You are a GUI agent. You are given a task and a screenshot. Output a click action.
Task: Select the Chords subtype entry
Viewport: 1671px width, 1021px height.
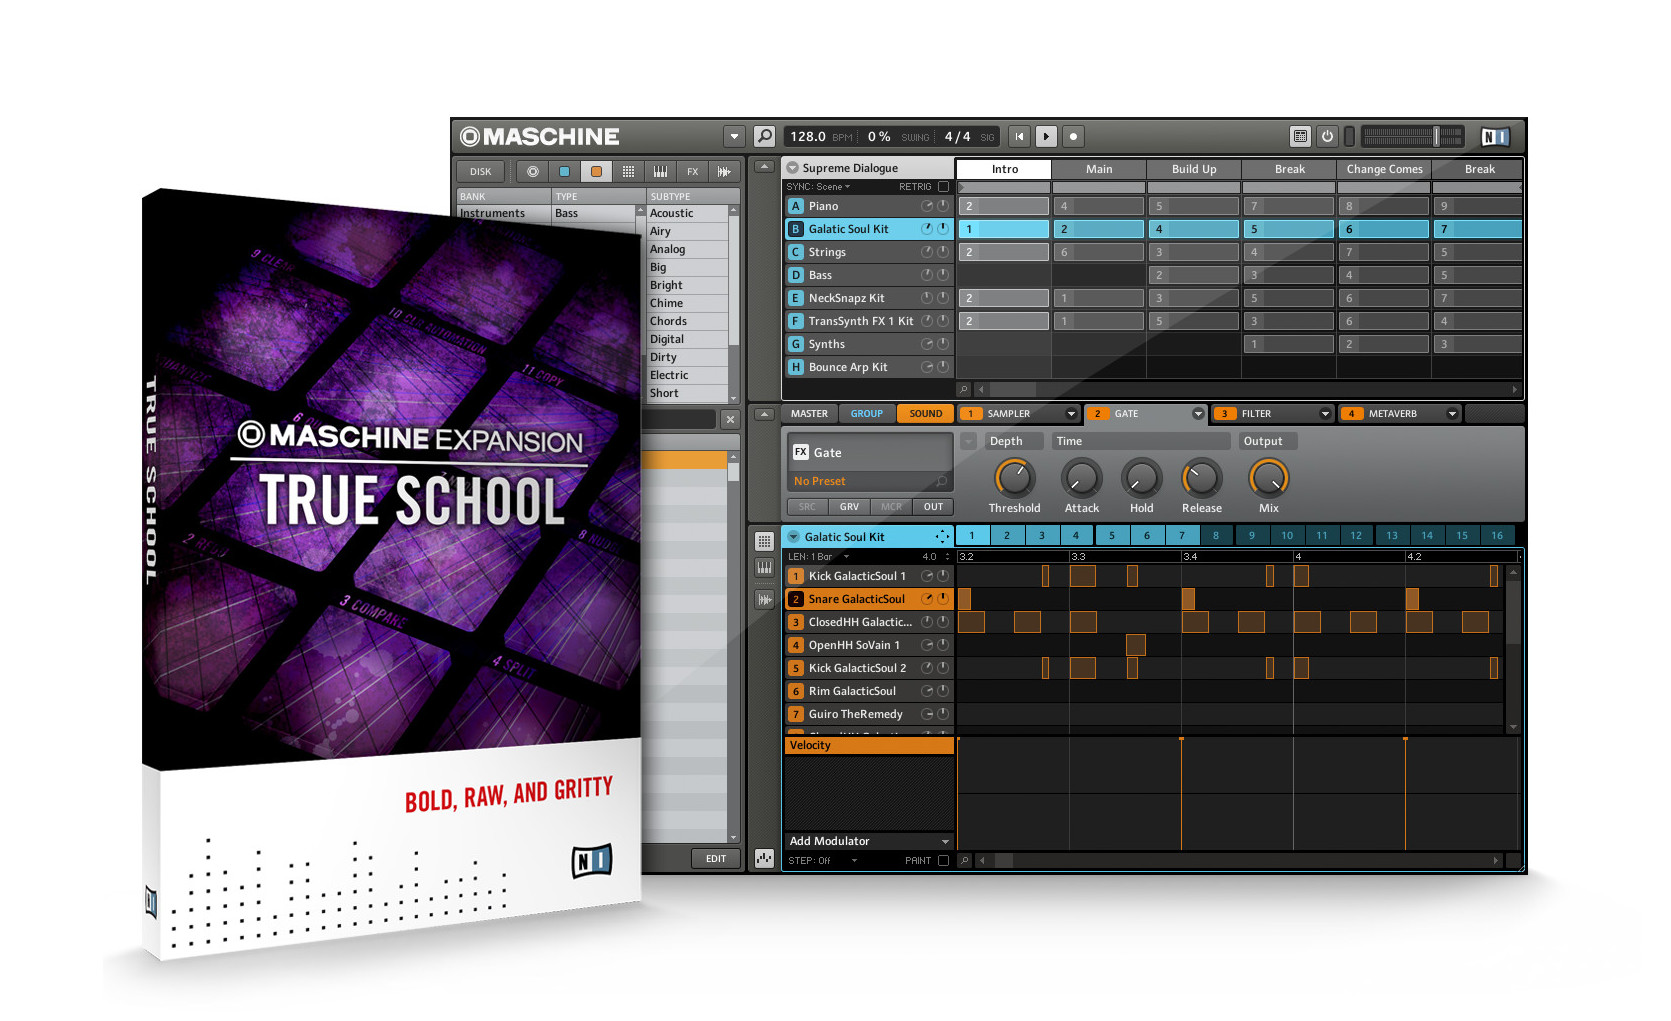click(x=687, y=321)
